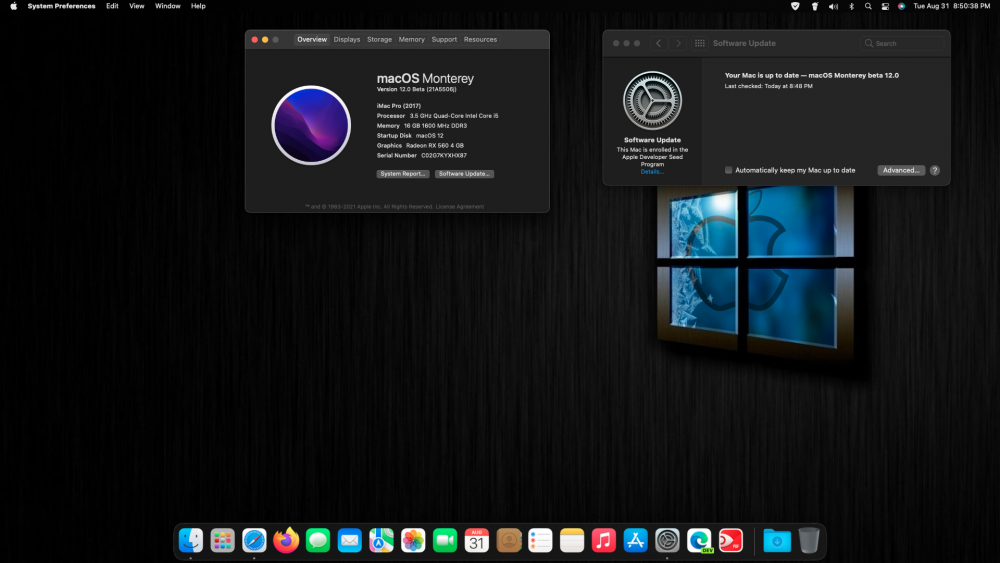Launch Microsoft Edge Dev from the Dock
Image resolution: width=1000 pixels, height=563 pixels.
[700, 541]
